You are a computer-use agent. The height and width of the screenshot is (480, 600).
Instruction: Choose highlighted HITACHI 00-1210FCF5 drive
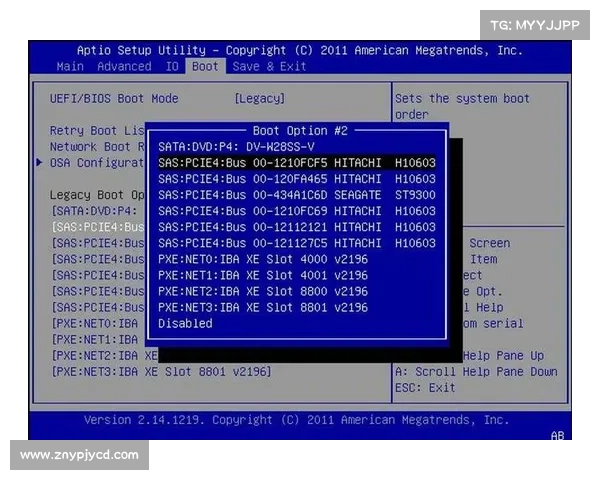click(297, 163)
